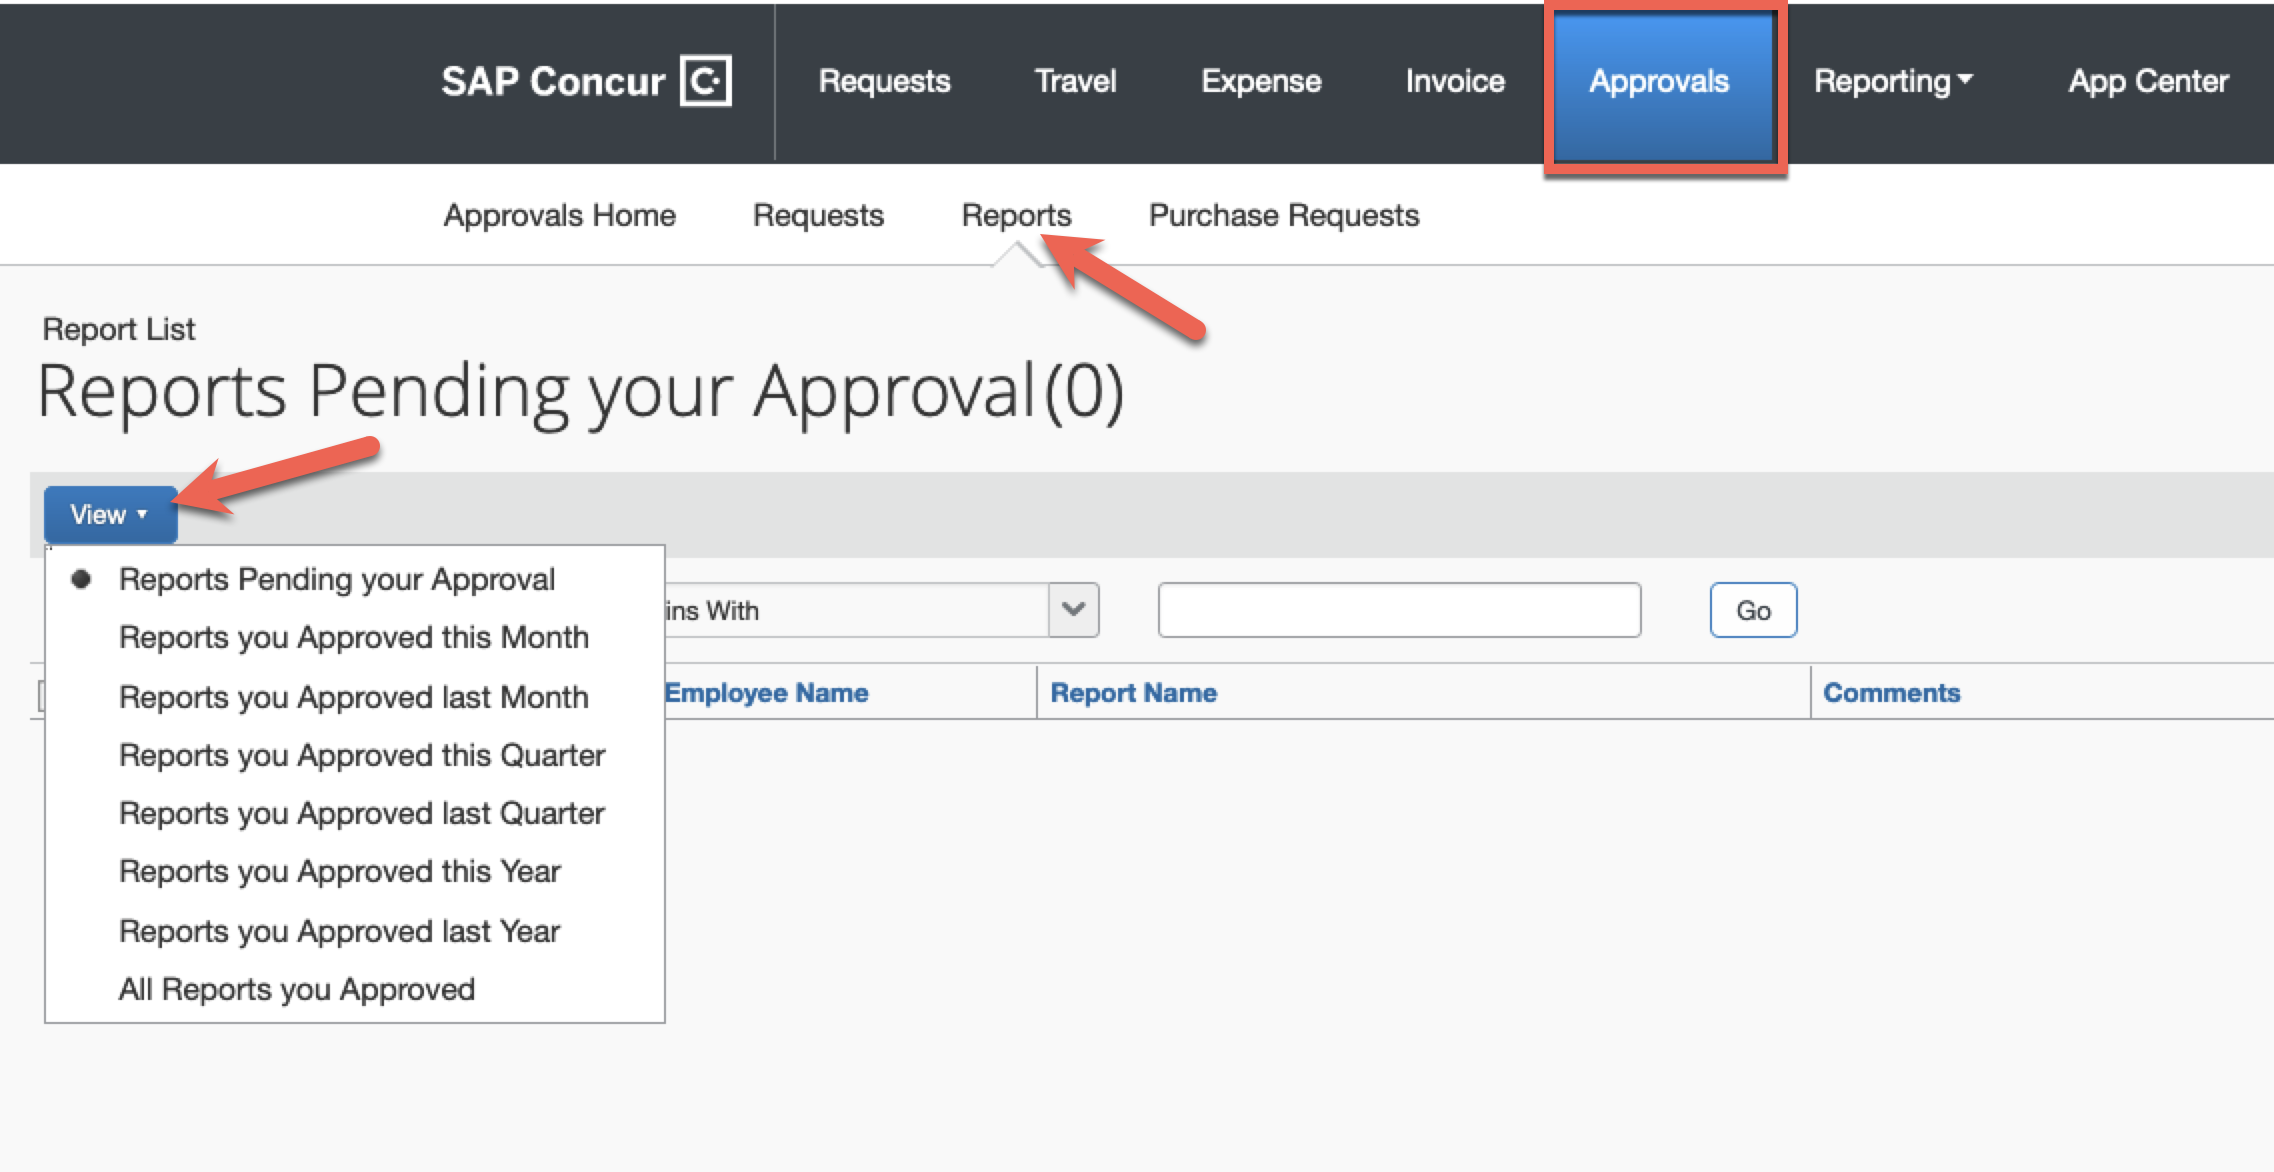
Task: Select Reports you Approved last Quarter
Action: [361, 813]
